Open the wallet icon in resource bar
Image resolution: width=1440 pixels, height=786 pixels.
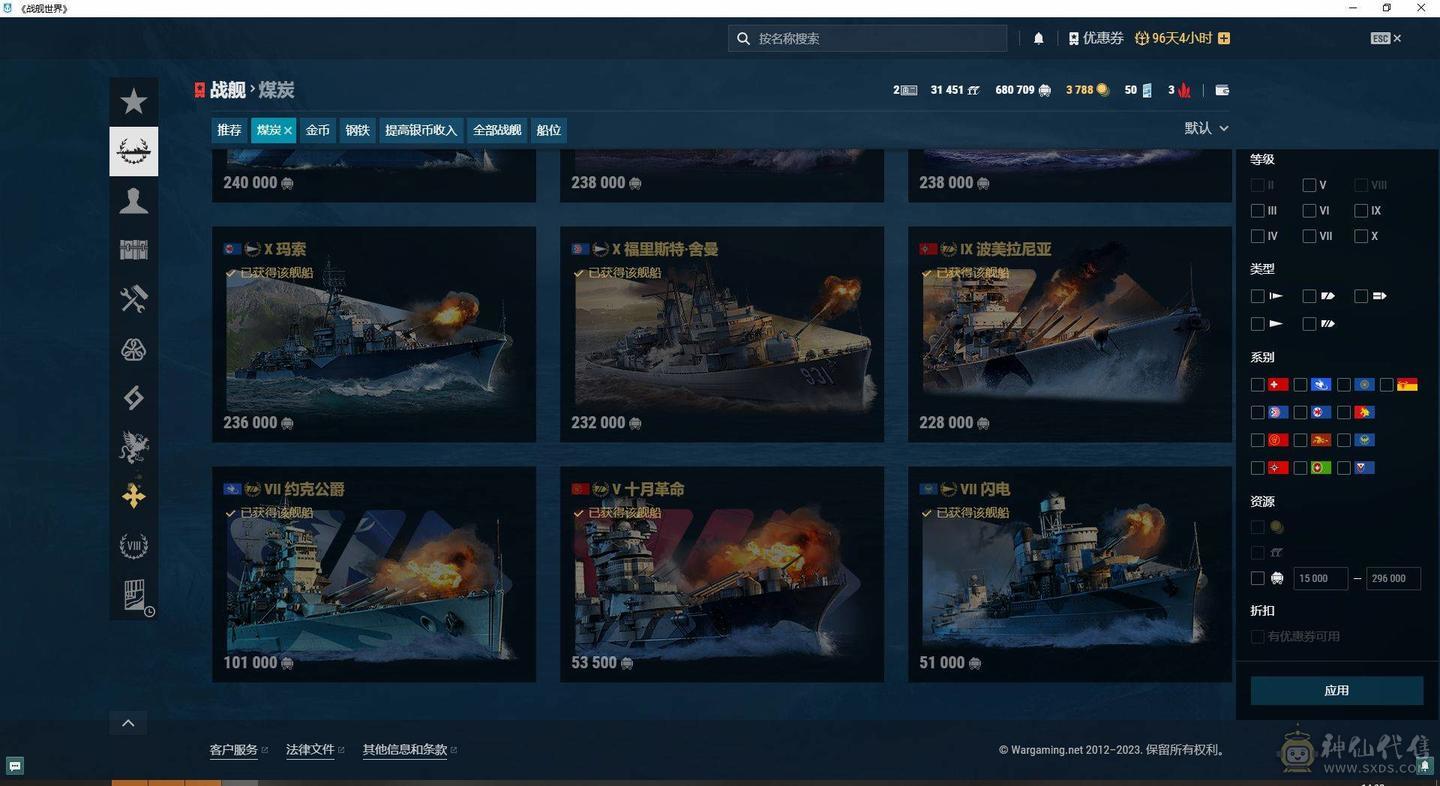(1221, 90)
